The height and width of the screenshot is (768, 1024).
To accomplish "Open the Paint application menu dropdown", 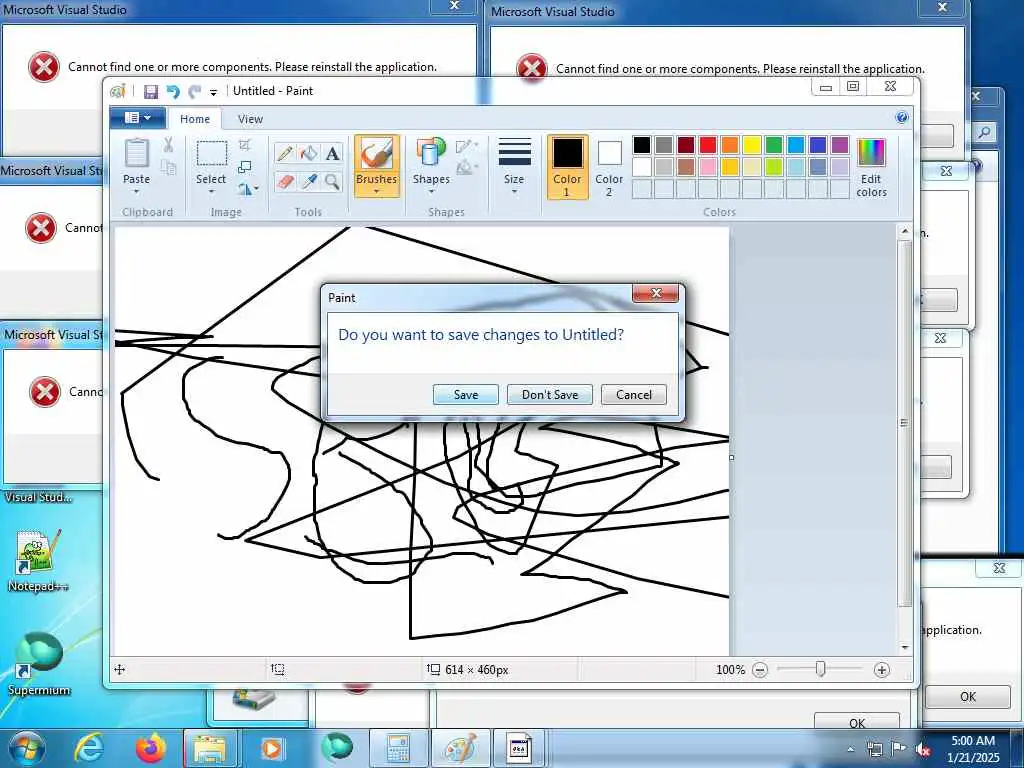I will tap(138, 118).
